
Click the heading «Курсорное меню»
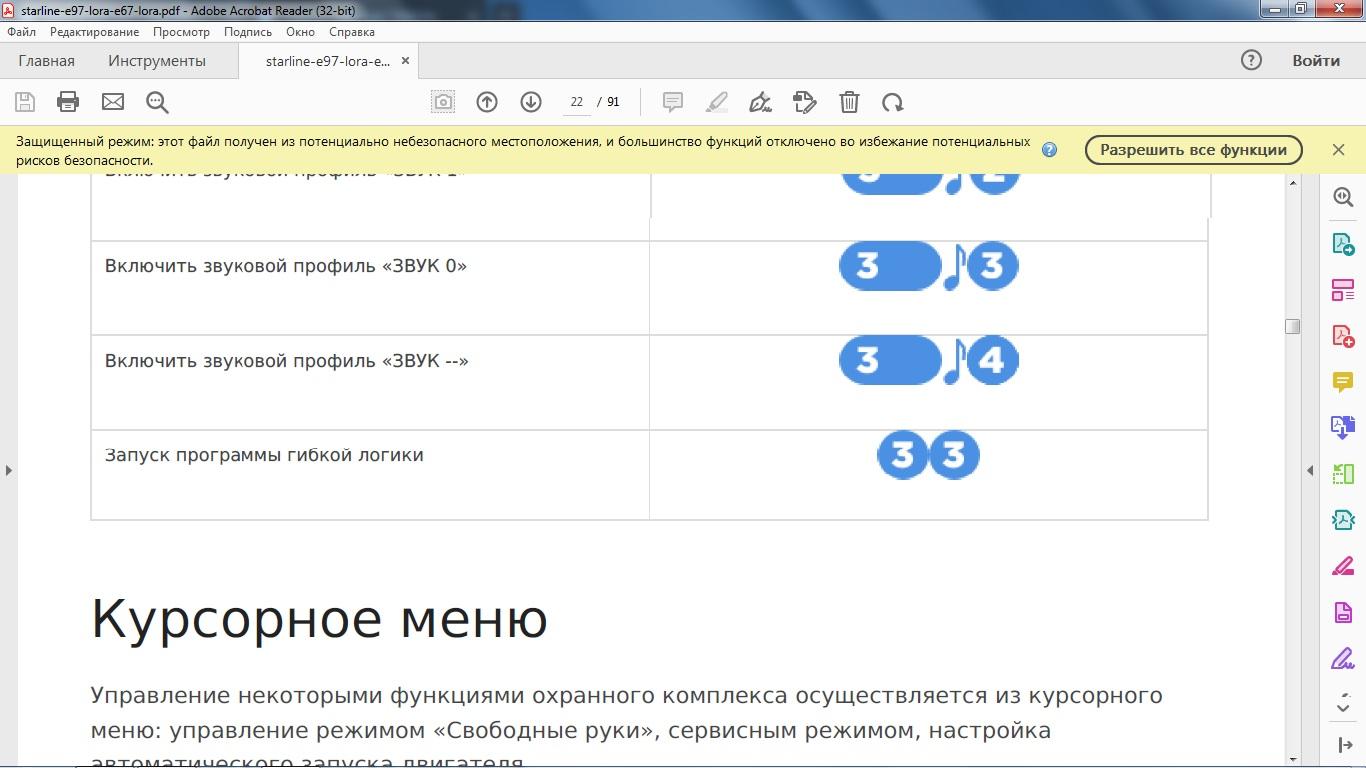(x=319, y=618)
